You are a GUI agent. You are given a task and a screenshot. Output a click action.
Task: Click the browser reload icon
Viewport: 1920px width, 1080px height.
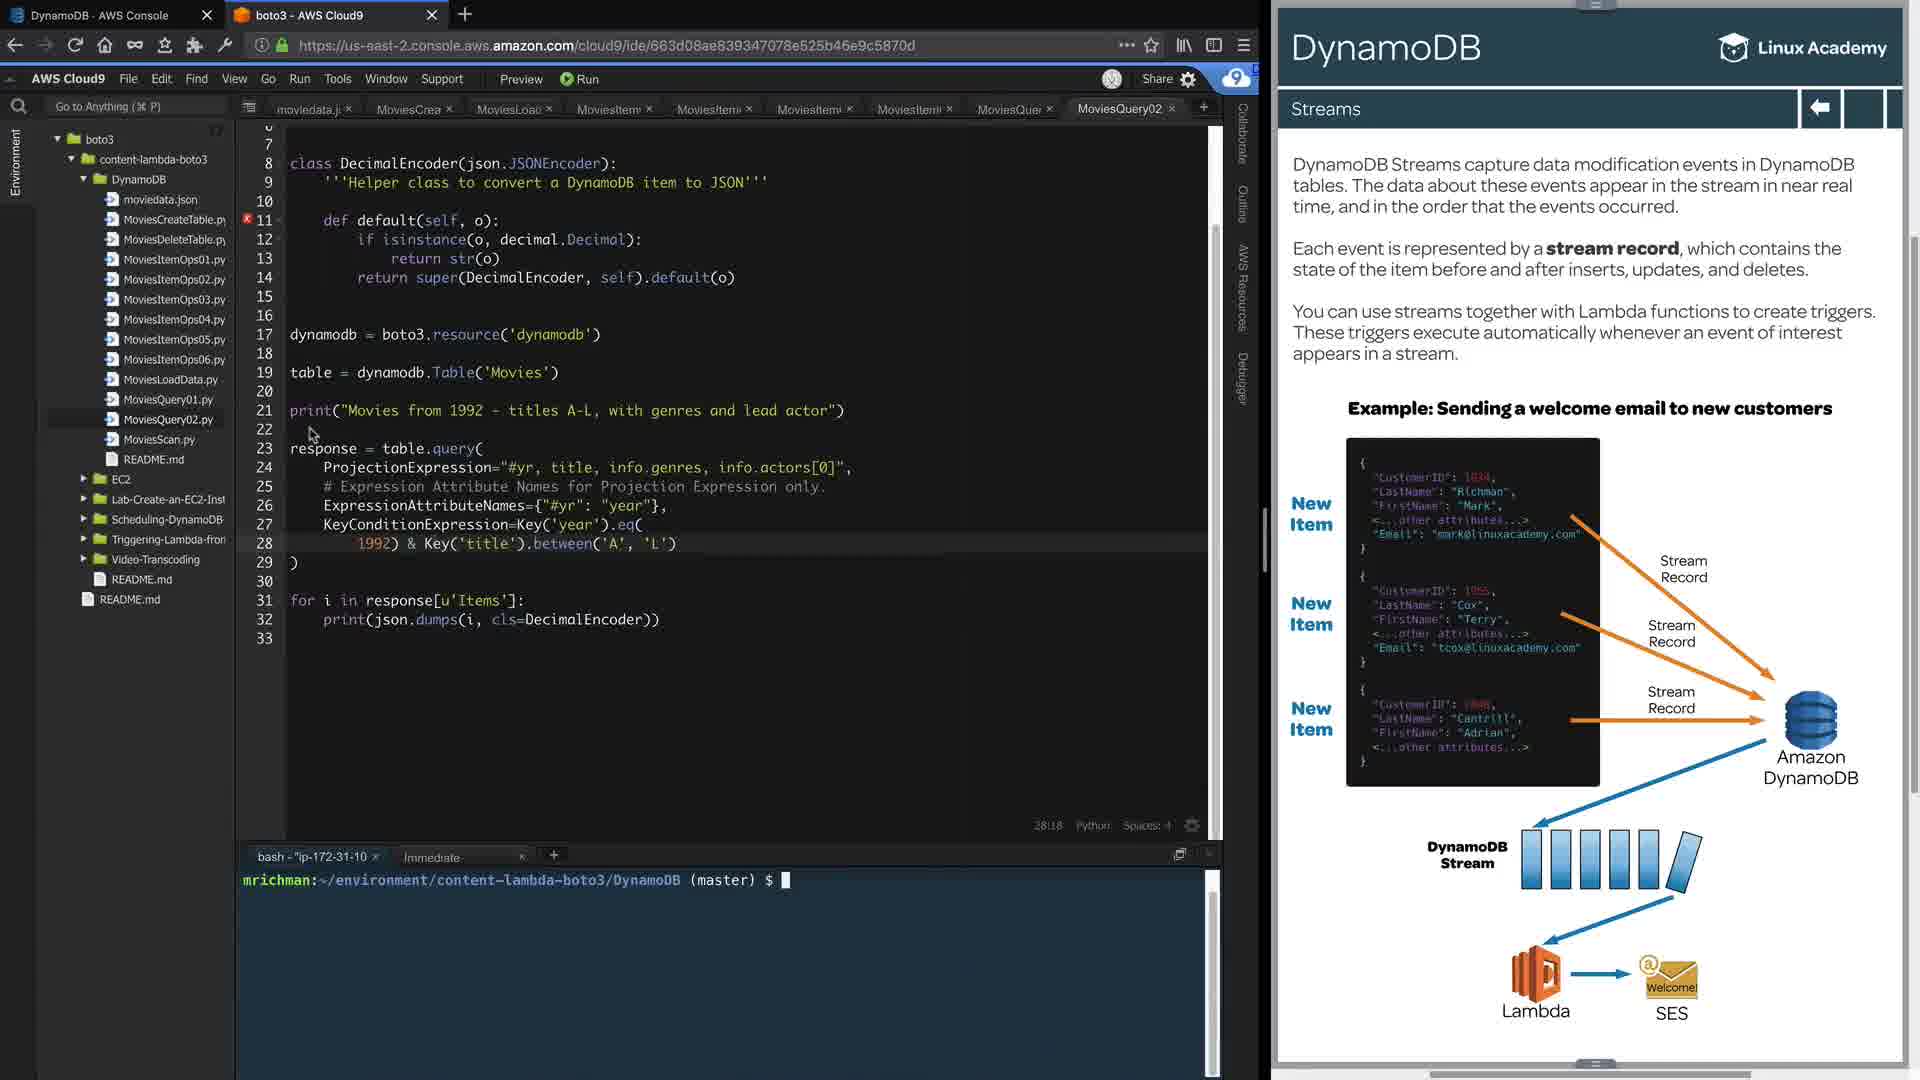tap(75, 45)
